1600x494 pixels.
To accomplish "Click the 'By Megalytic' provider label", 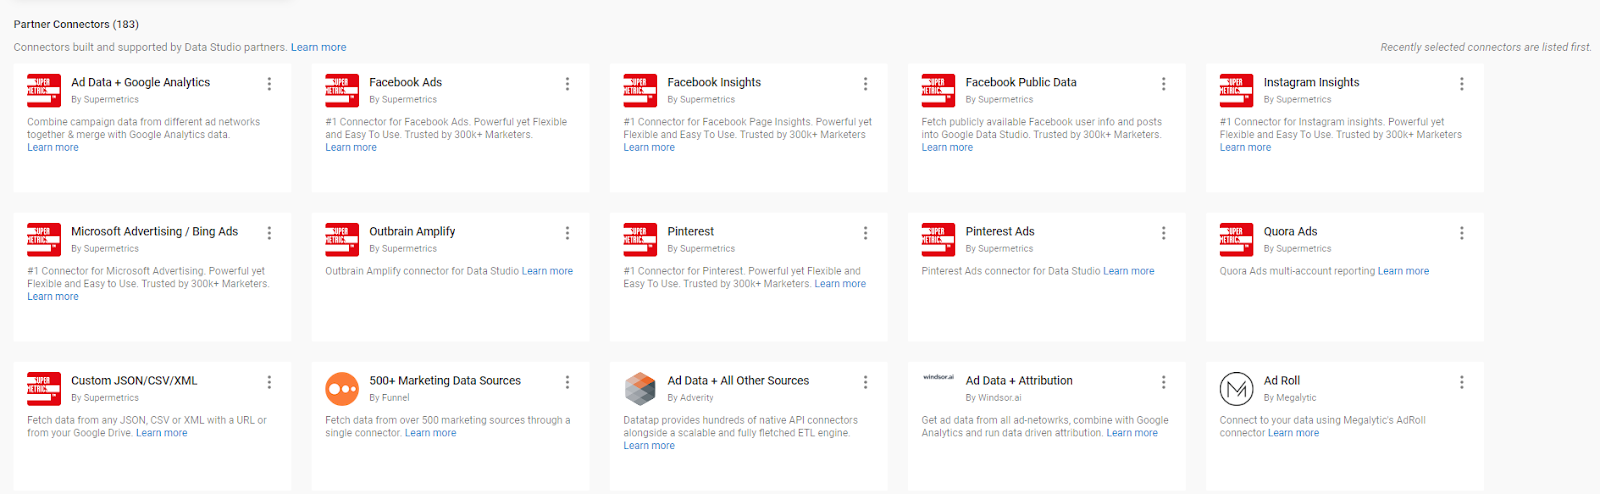I will point(1289,398).
